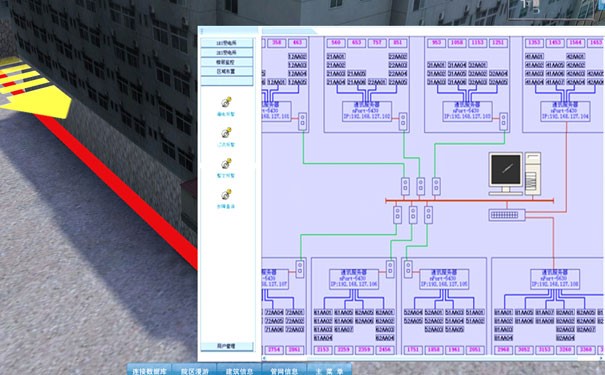The height and width of the screenshot is (375, 605).
Task: Open the 1#变电所 side menu item
Action: (x=227, y=43)
